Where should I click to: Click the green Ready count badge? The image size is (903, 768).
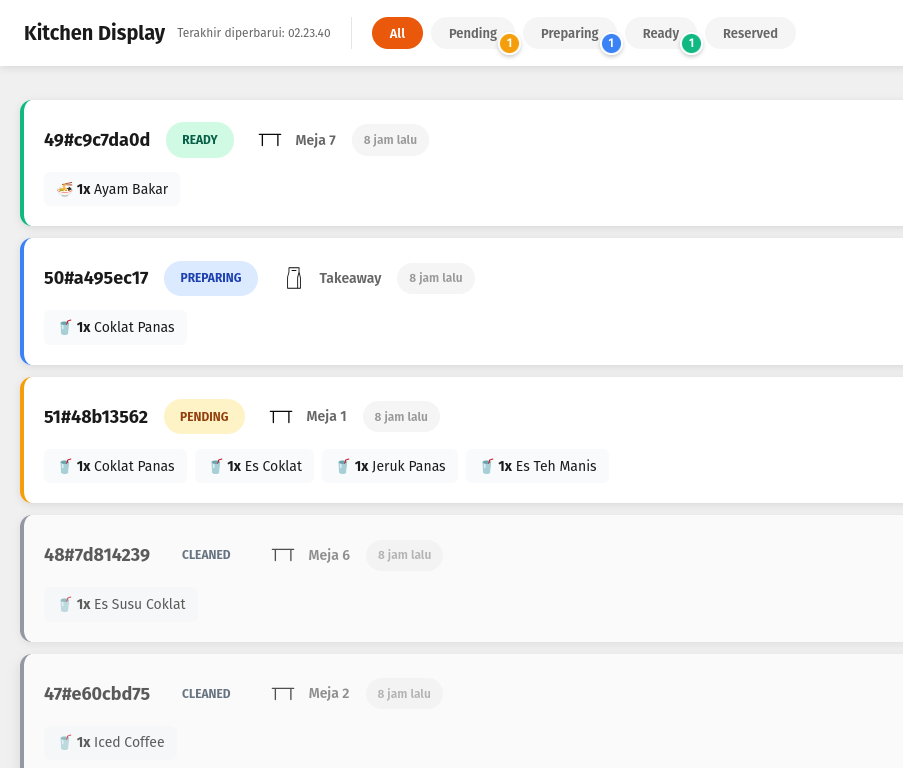click(x=691, y=43)
